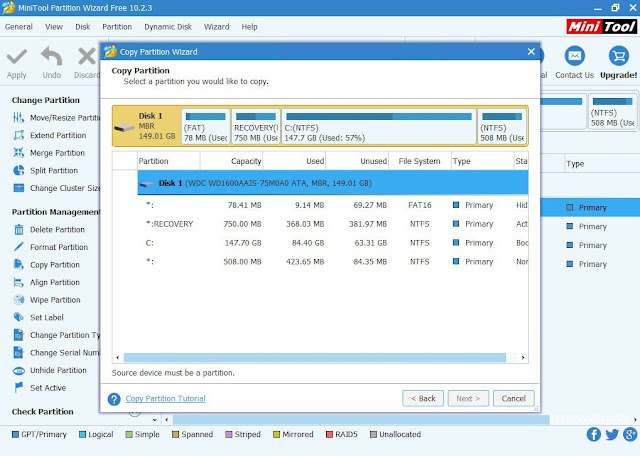640x456 pixels.
Task: Open the General menu
Action: pos(19,27)
